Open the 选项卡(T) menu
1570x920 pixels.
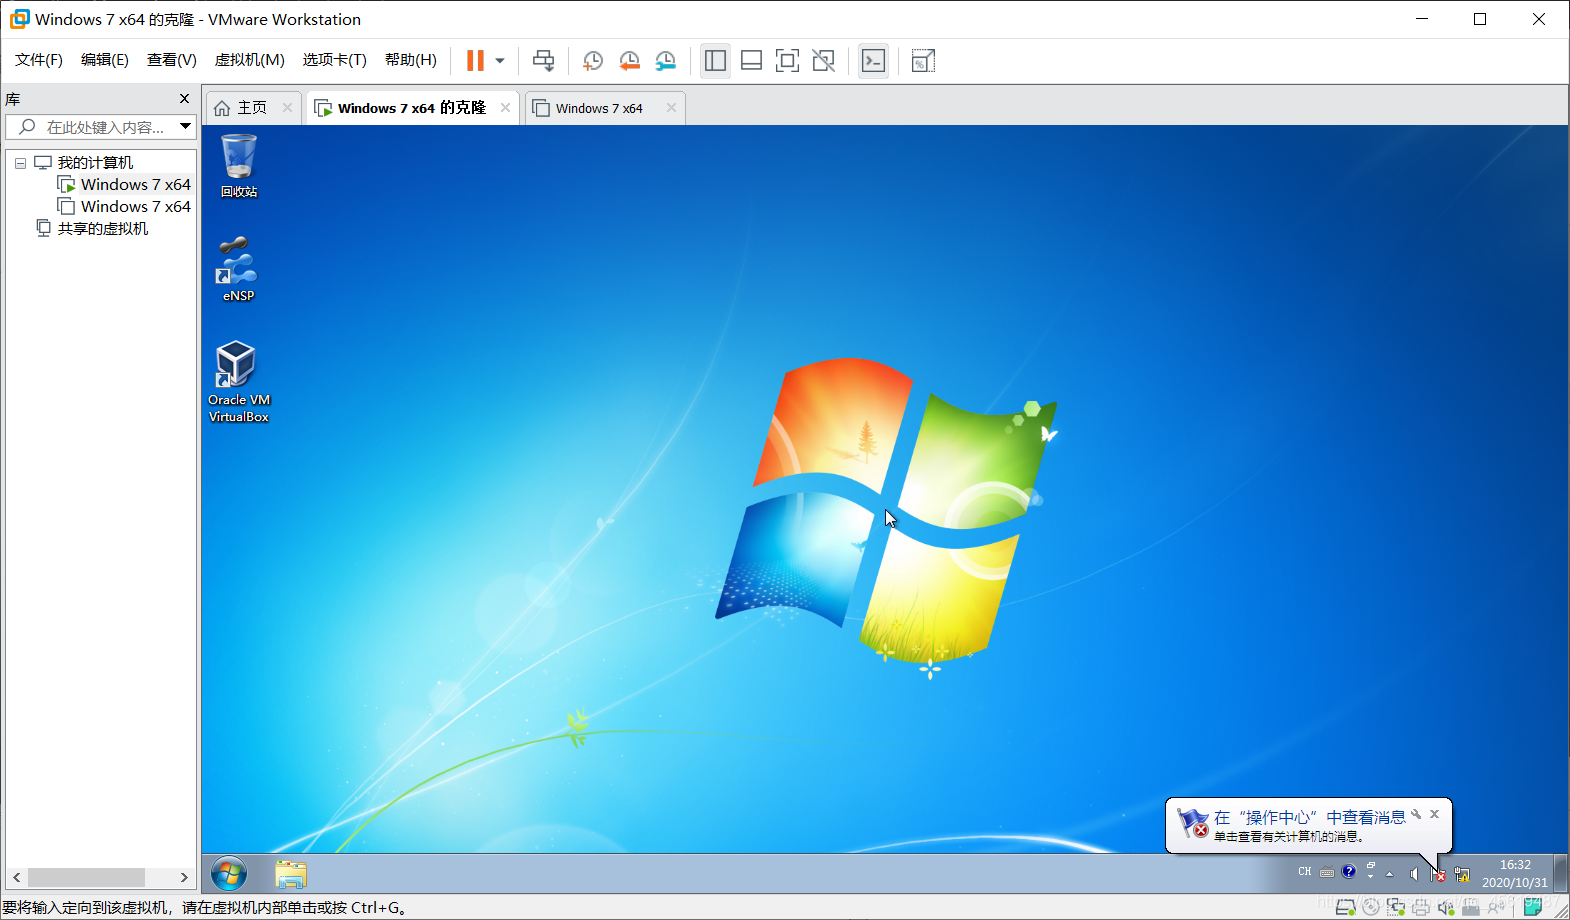pyautogui.click(x=335, y=60)
